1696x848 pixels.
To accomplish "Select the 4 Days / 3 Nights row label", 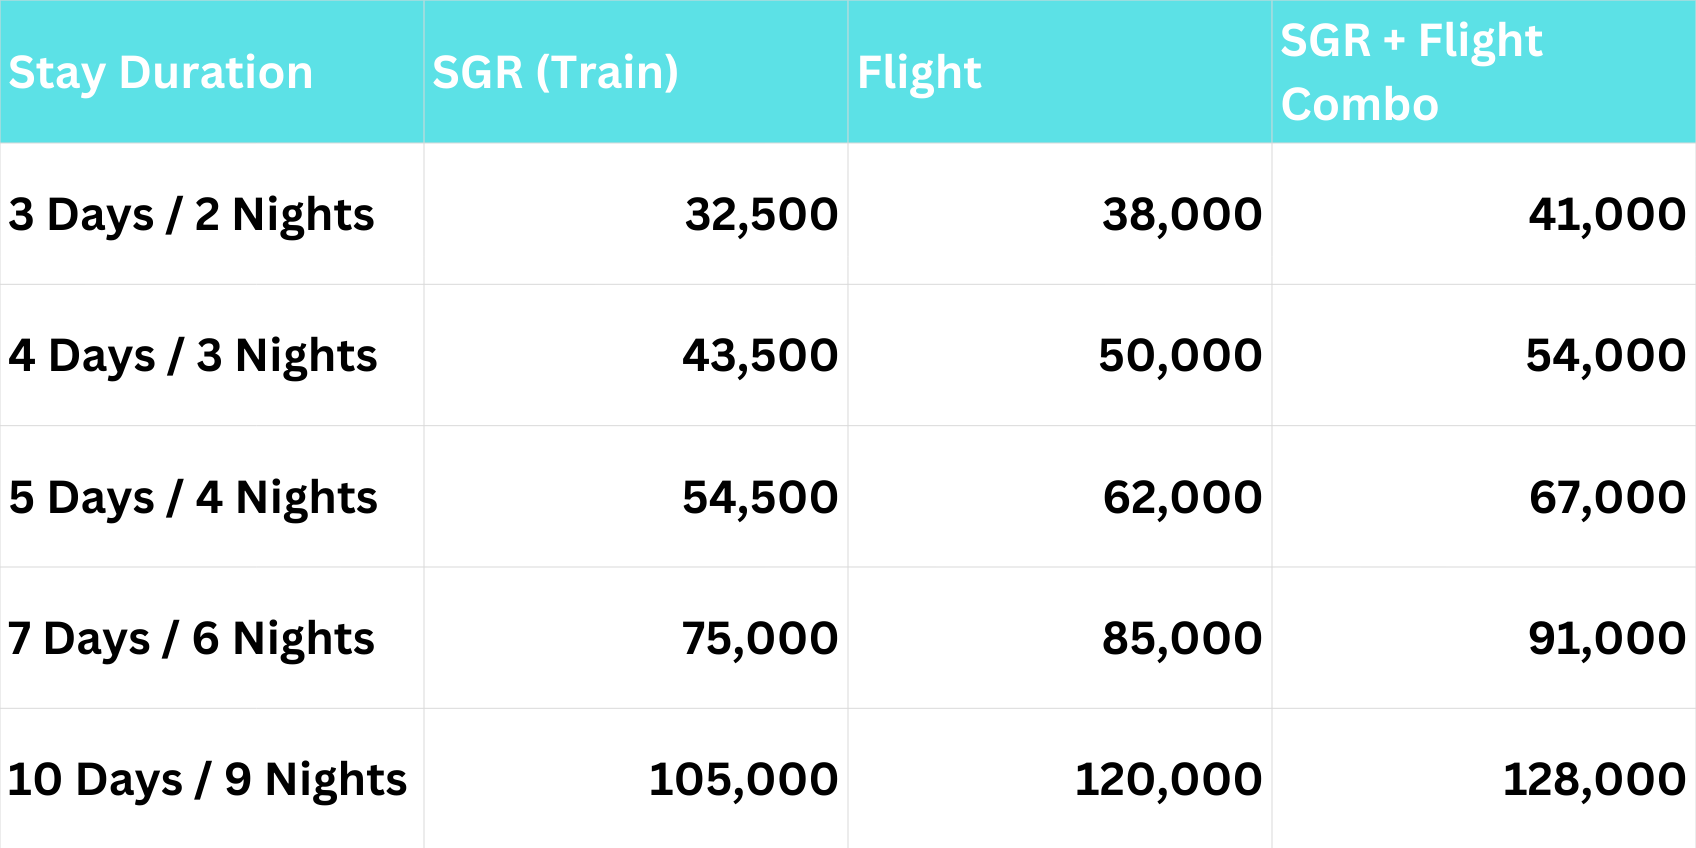I will click(193, 356).
